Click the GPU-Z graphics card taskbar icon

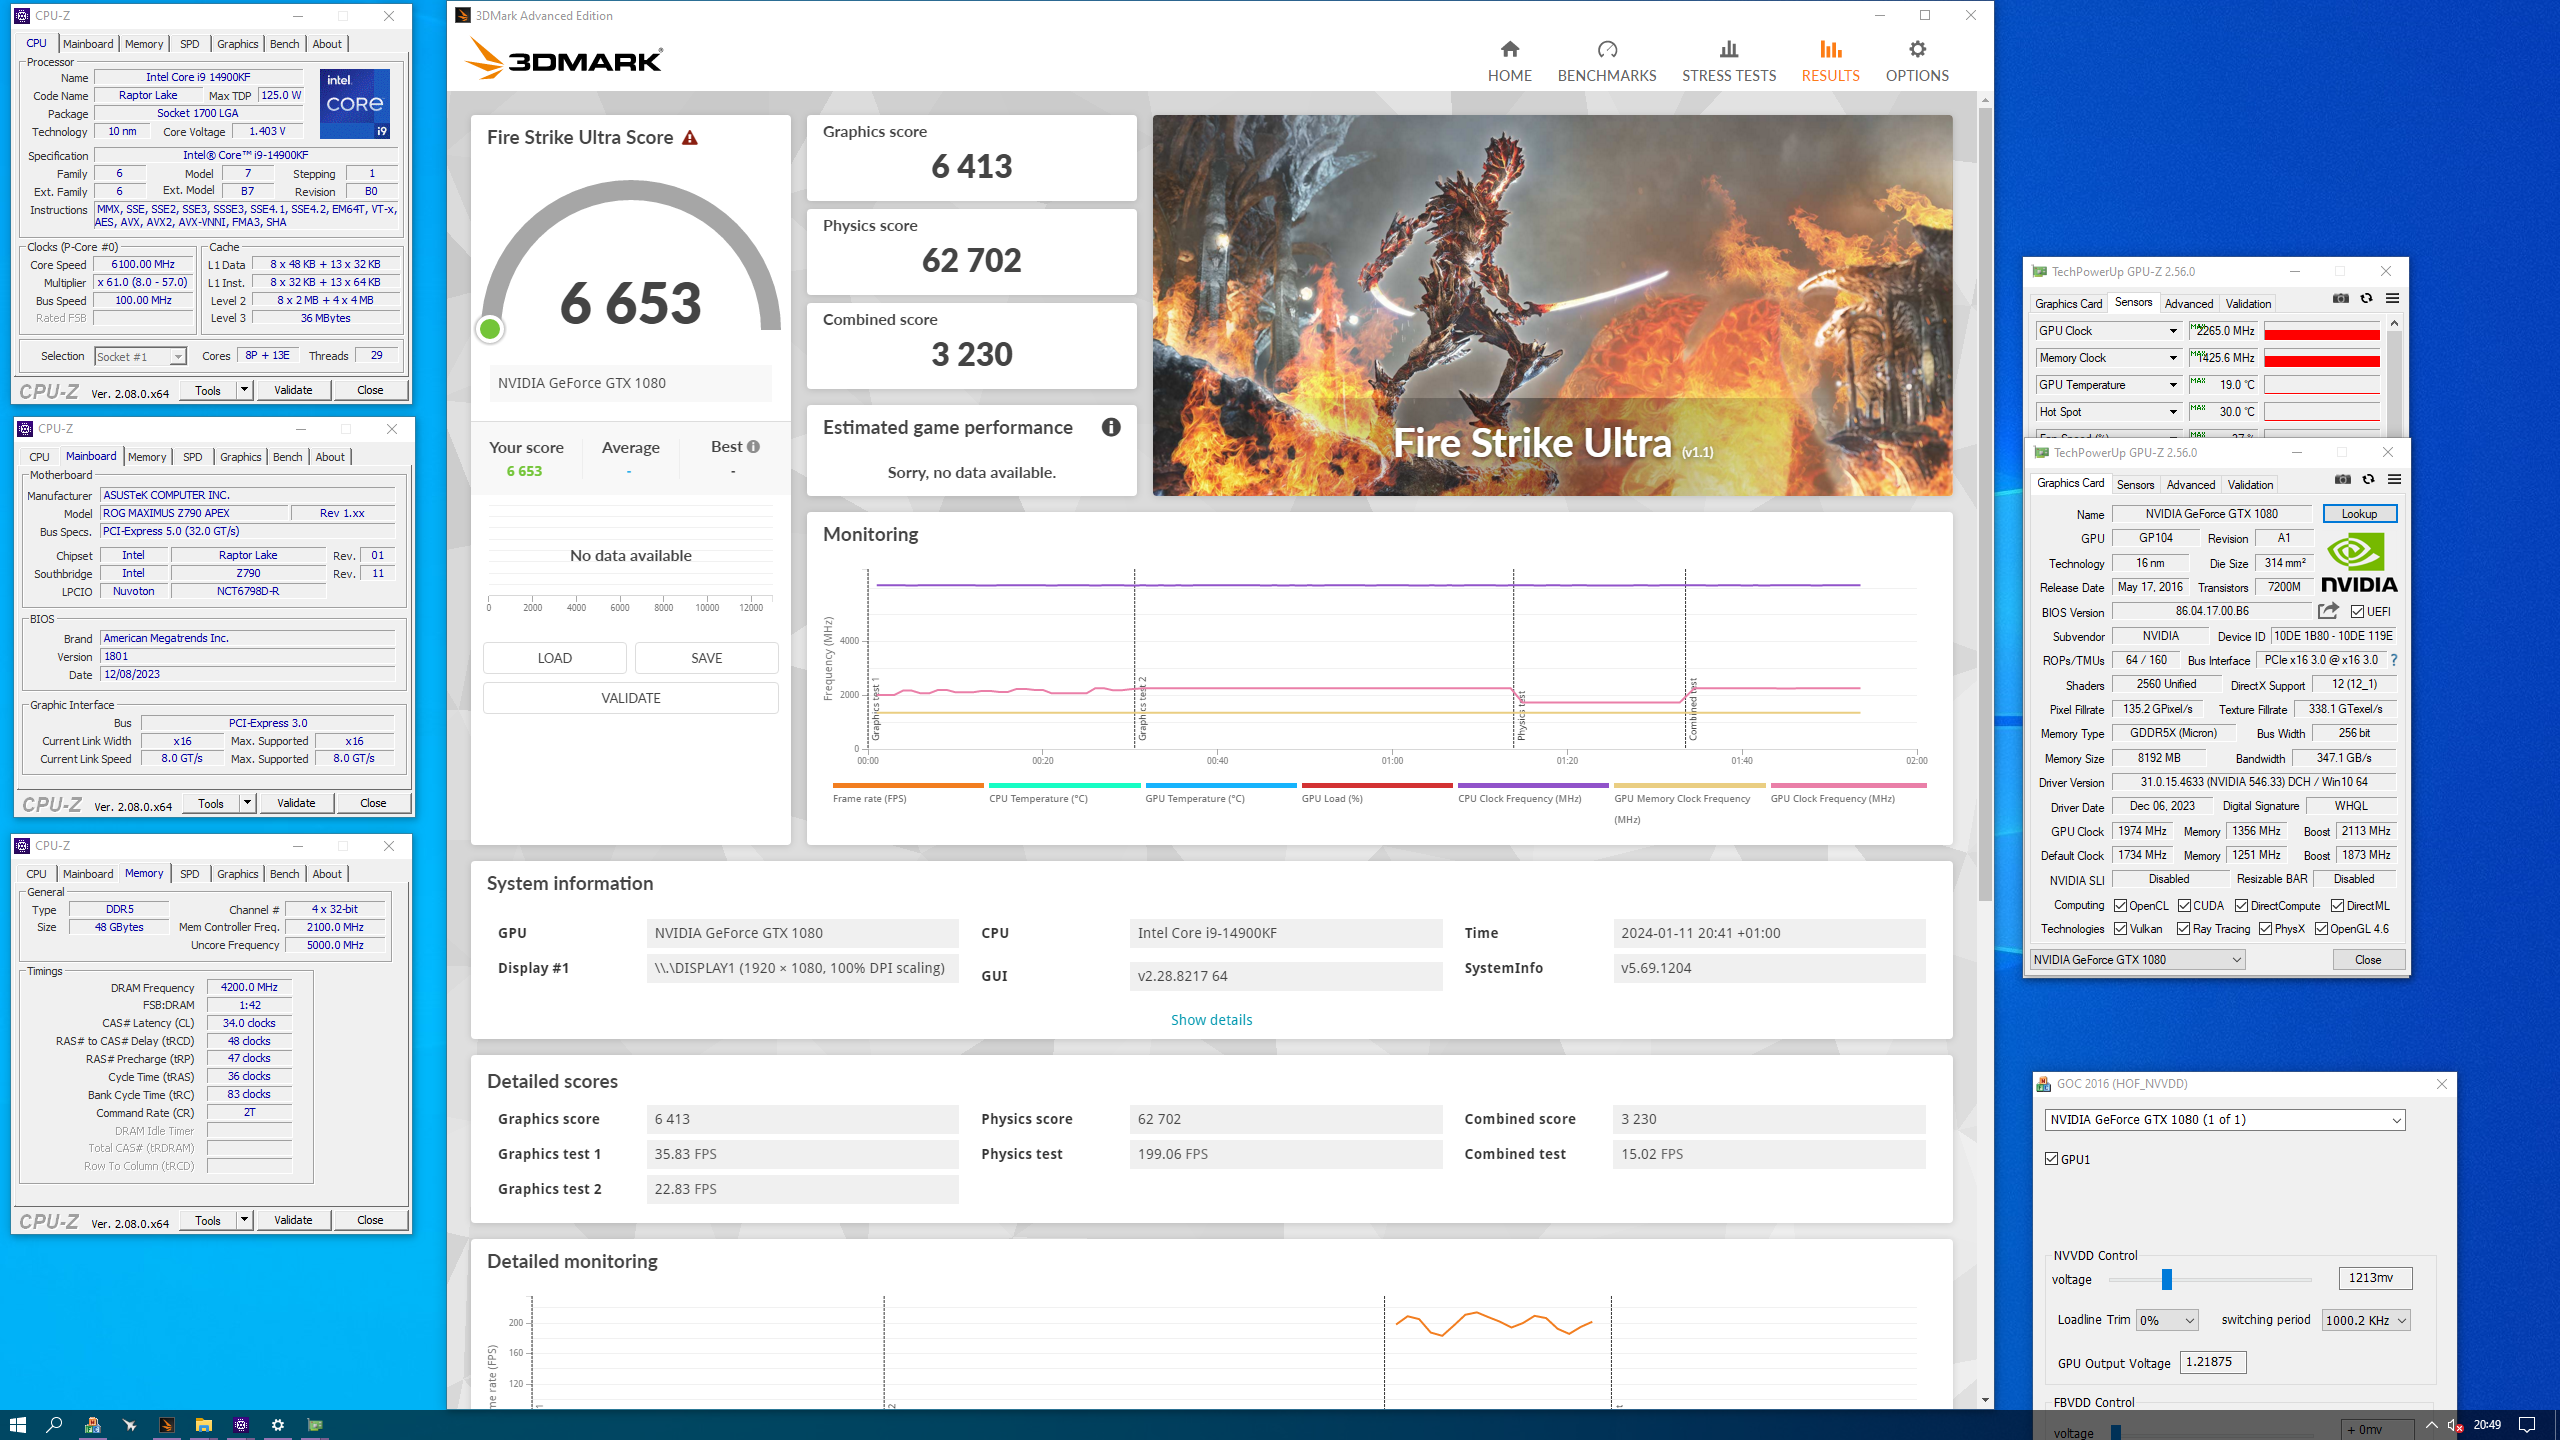click(314, 1425)
